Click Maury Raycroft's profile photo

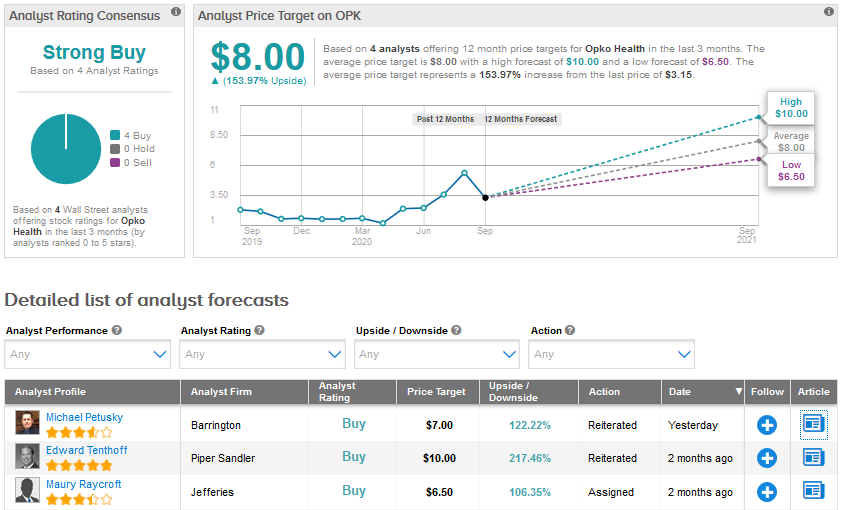[x=27, y=490]
